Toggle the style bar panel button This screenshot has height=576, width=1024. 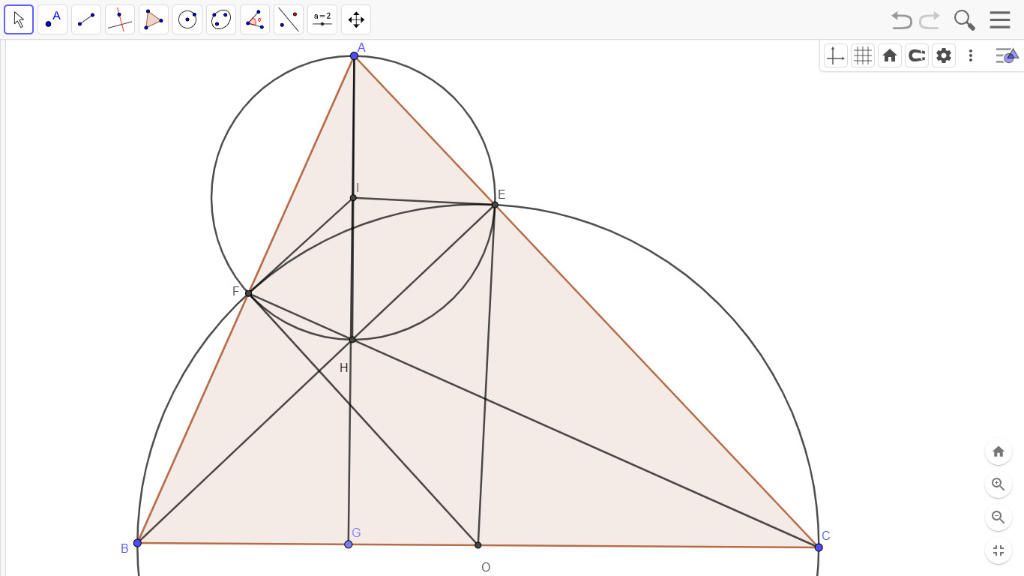(x=1006, y=56)
